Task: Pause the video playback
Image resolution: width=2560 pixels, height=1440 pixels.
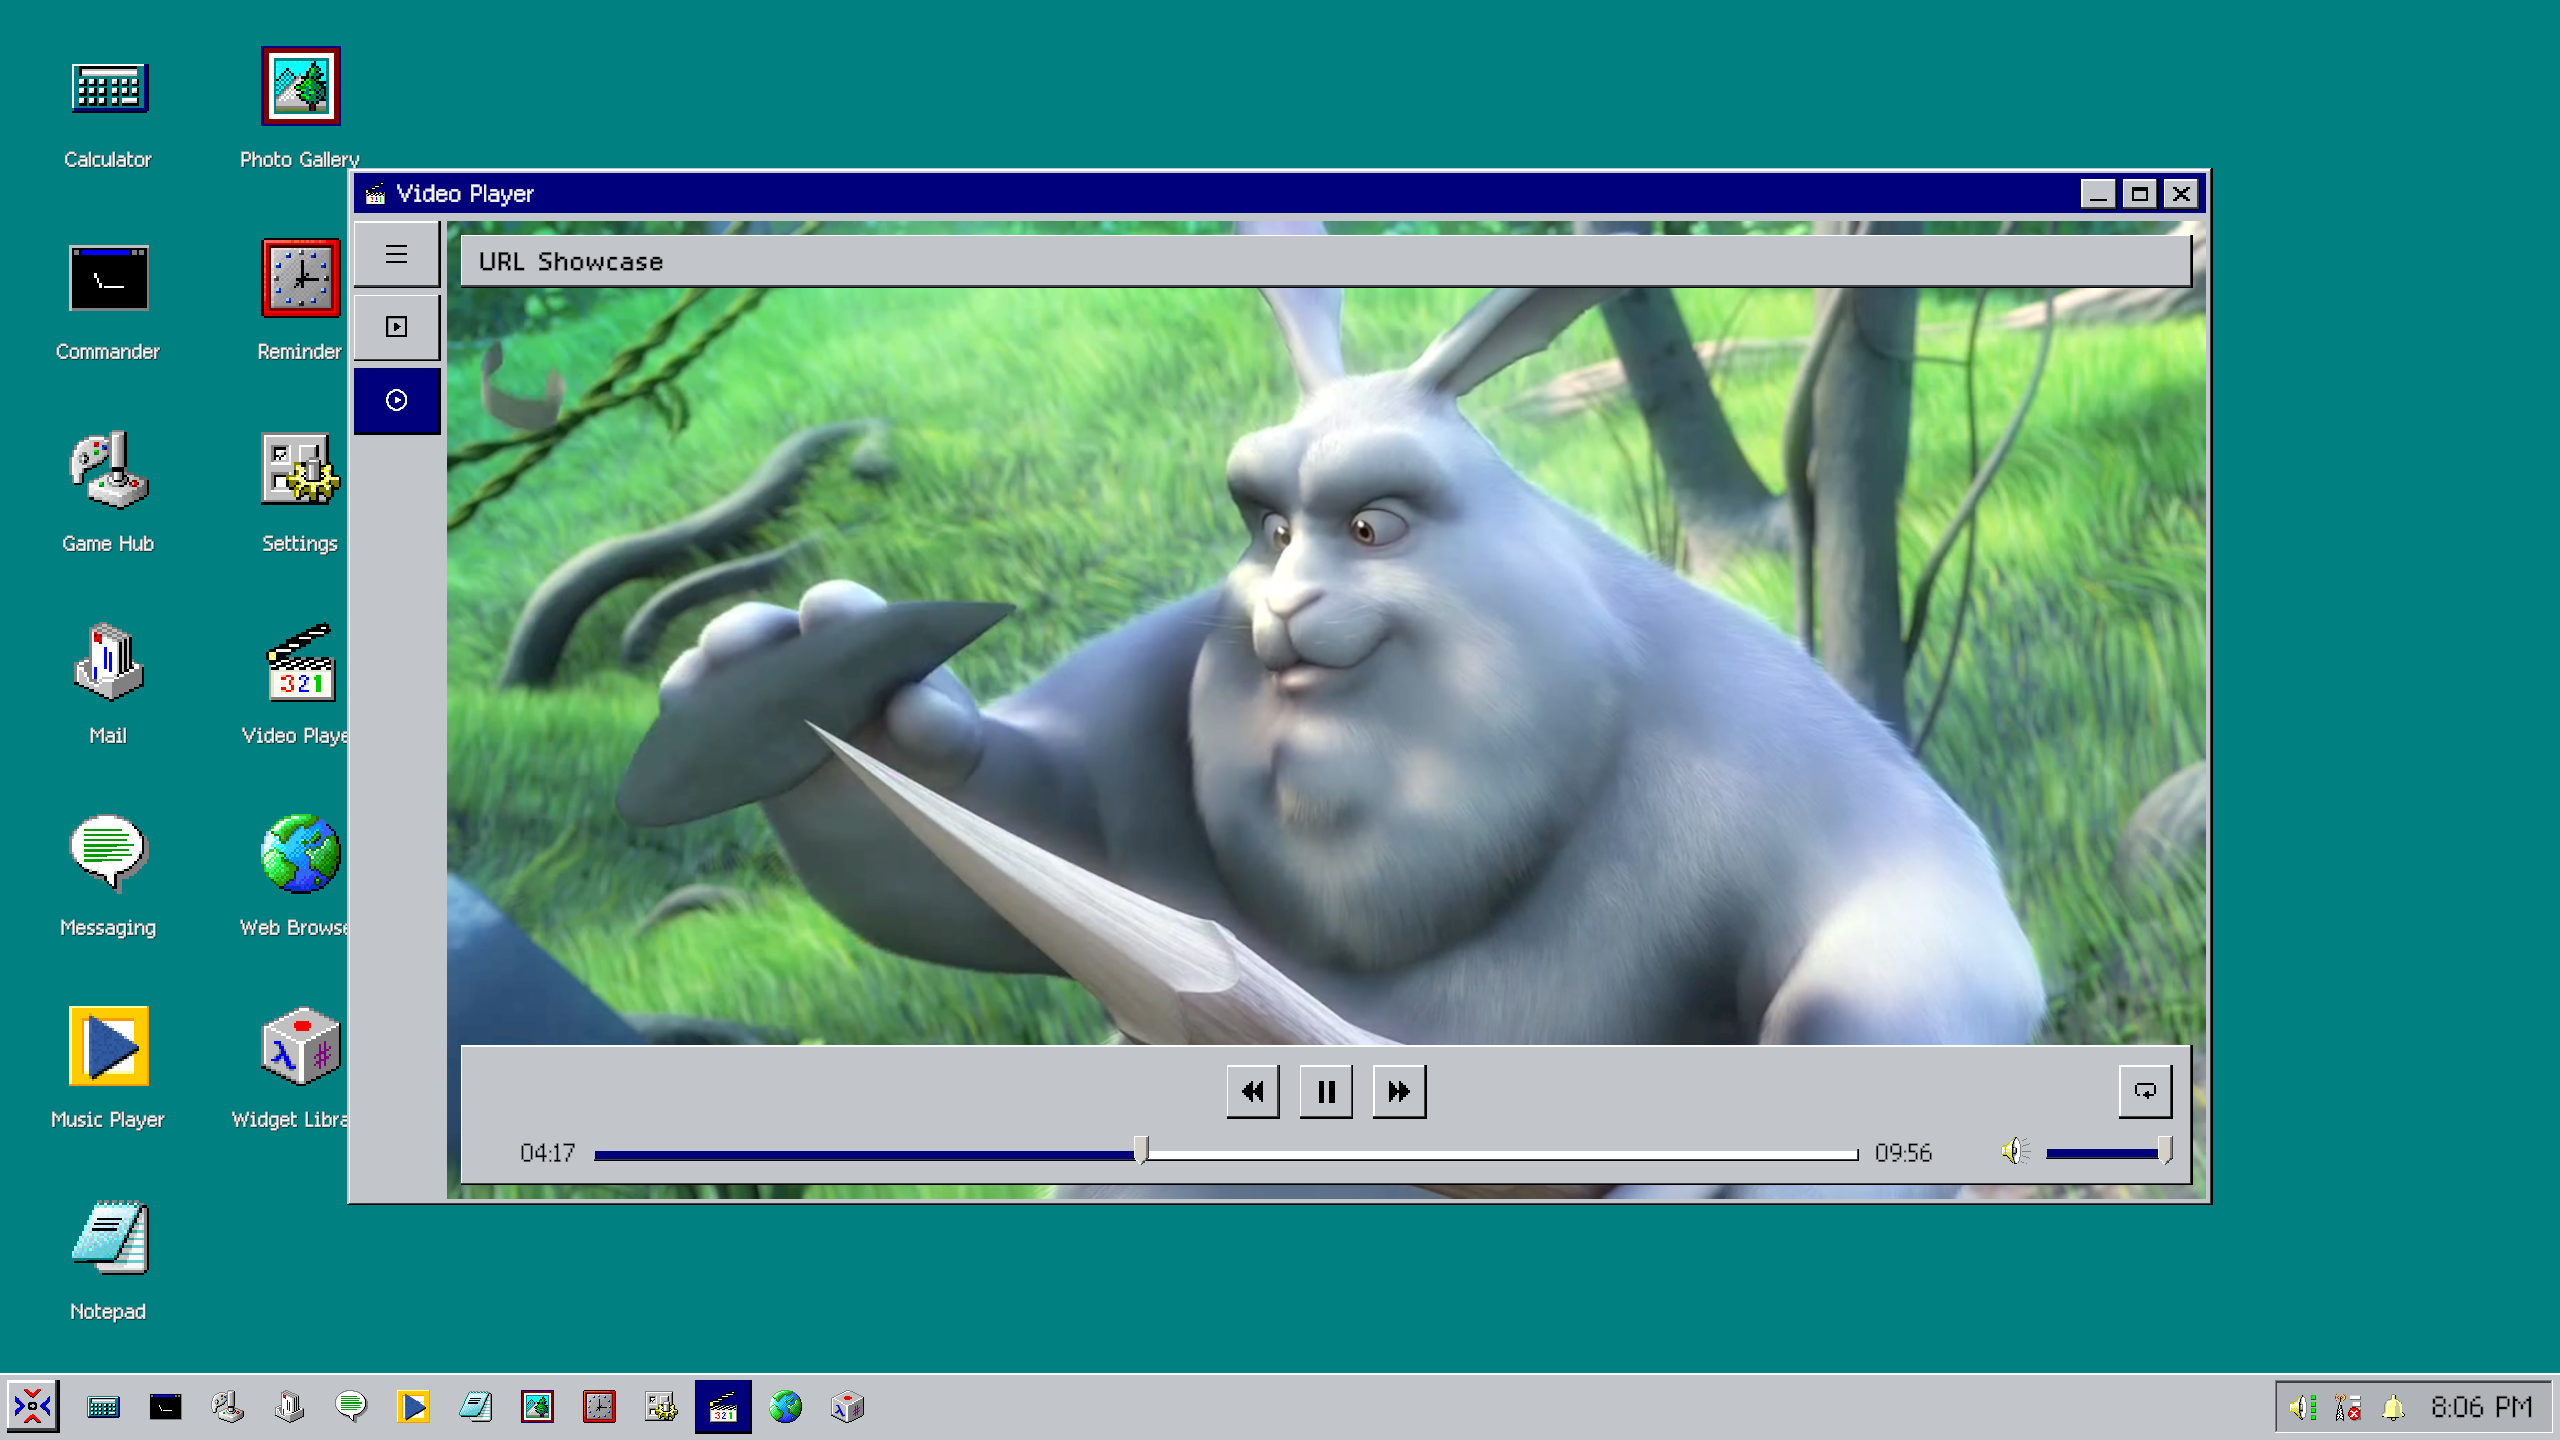Action: coord(1325,1091)
